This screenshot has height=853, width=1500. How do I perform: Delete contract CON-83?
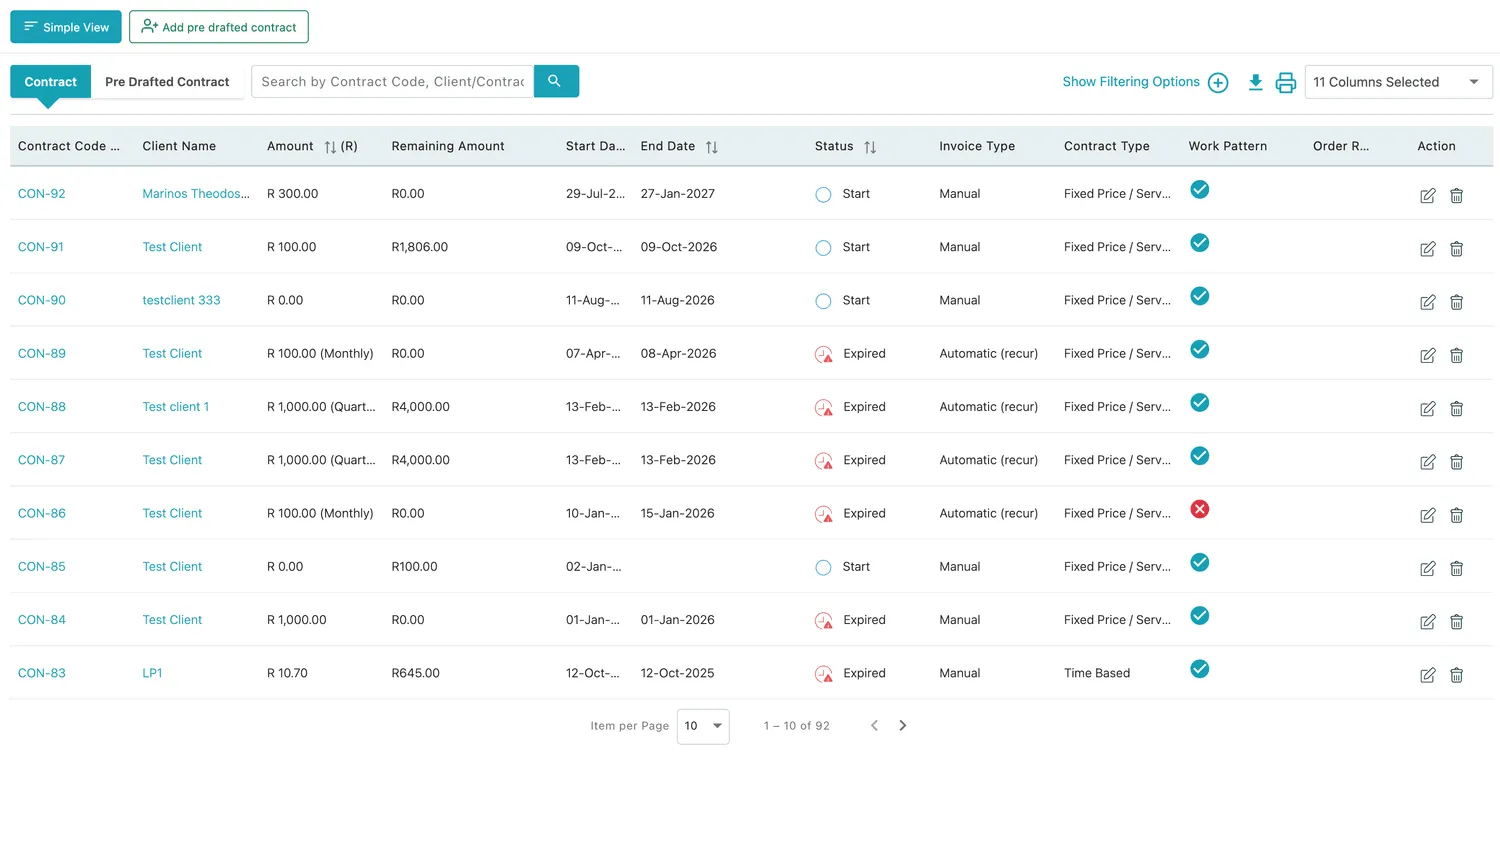pos(1456,675)
